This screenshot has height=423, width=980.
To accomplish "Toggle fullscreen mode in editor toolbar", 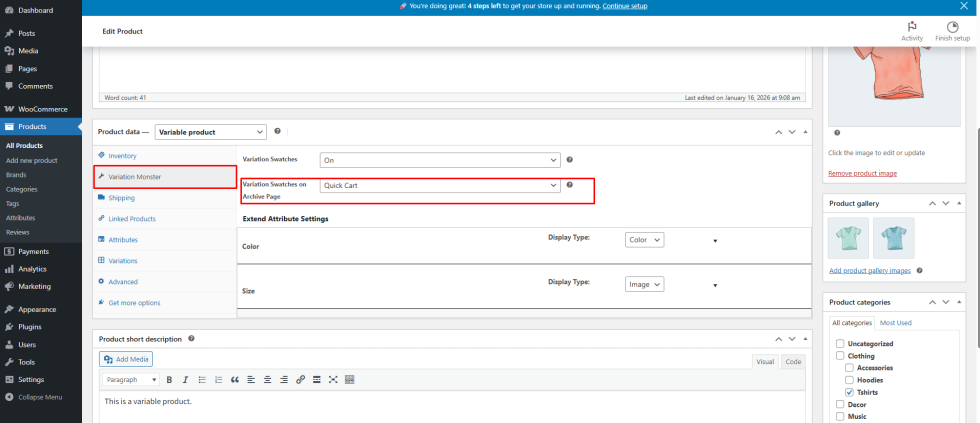I will [333, 380].
